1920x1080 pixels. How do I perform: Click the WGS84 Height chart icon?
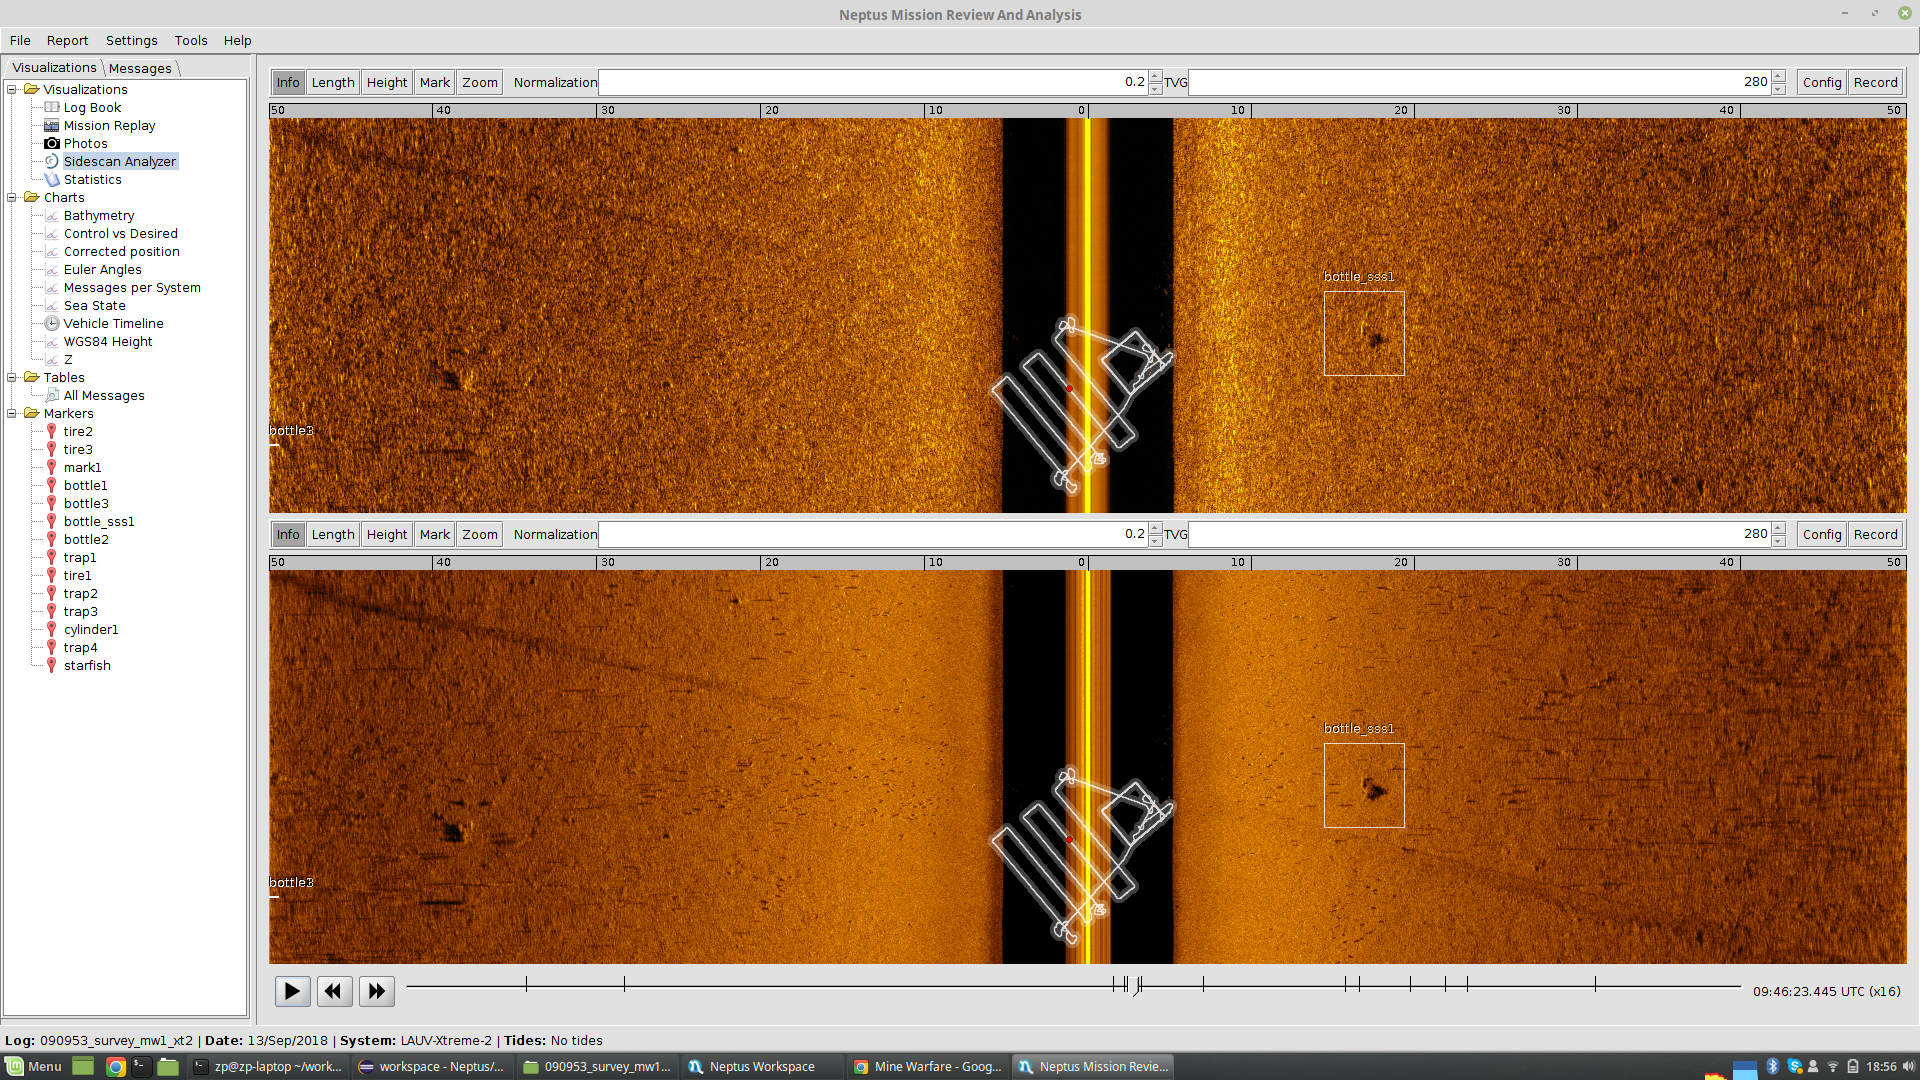[52, 341]
